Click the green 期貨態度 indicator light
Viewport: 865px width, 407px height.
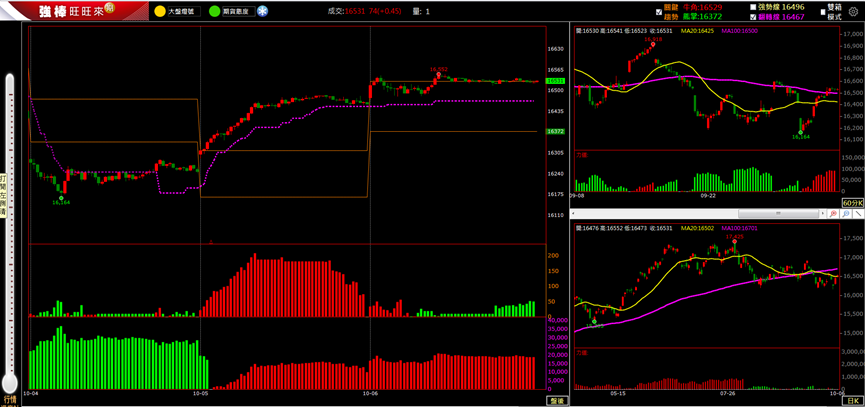point(215,11)
